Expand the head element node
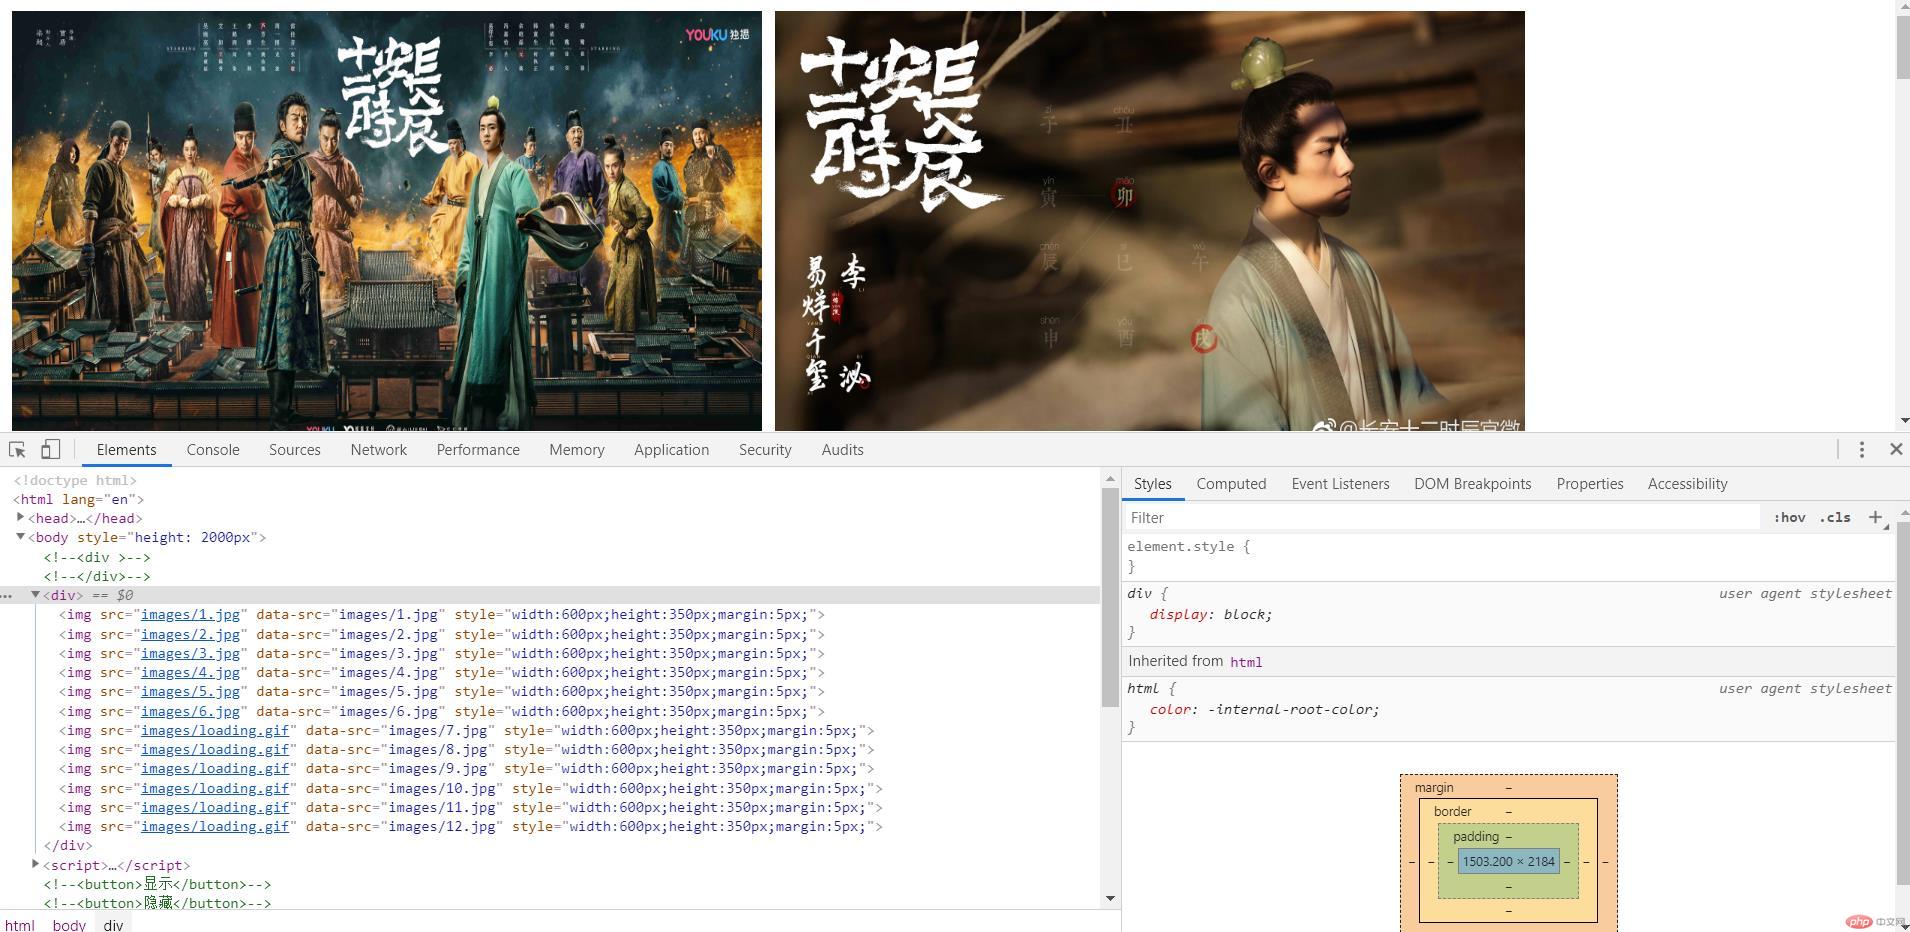The height and width of the screenshot is (932, 1910). tap(20, 517)
